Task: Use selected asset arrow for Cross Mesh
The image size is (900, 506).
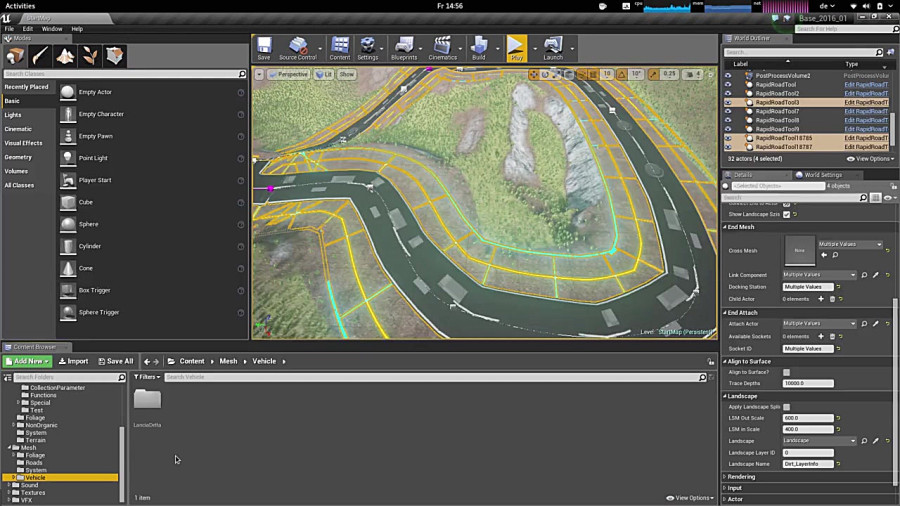Action: click(824, 255)
